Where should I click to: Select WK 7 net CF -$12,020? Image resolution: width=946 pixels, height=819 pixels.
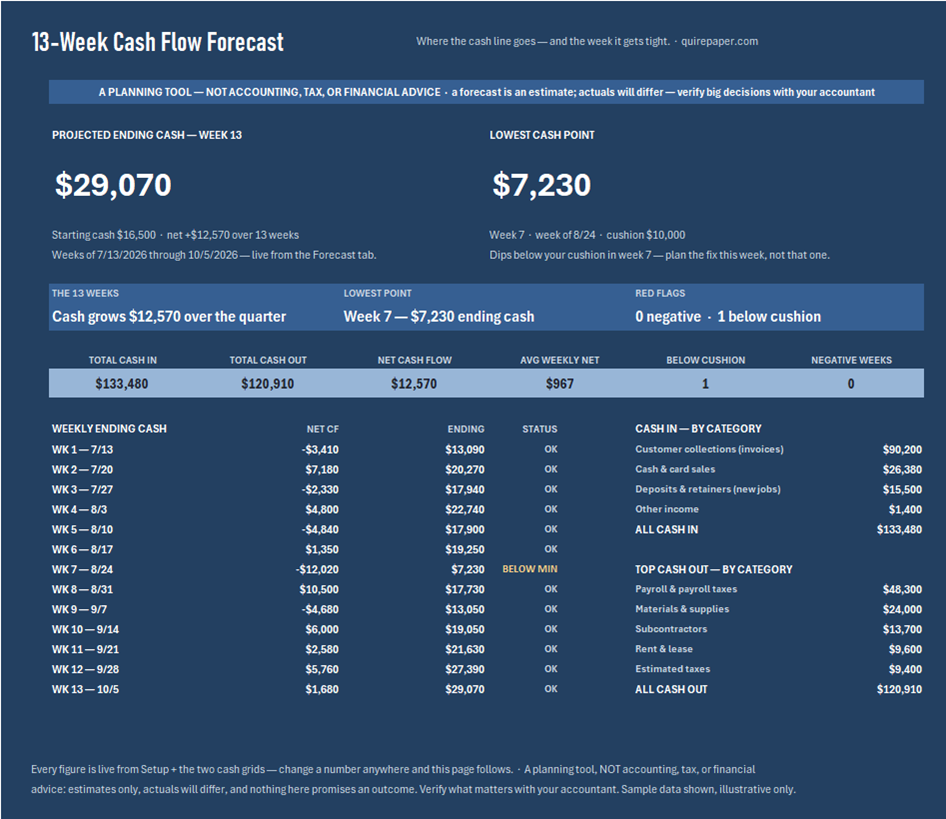pyautogui.click(x=317, y=569)
